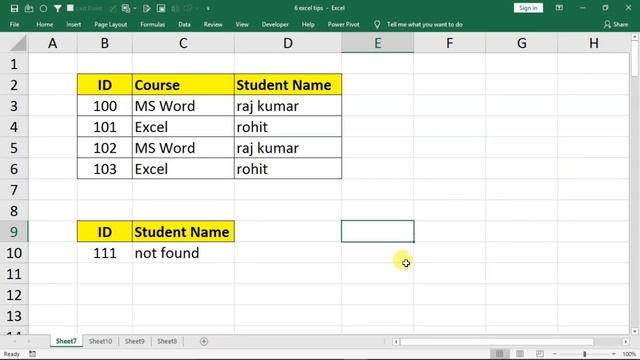Viewport: 640px width, 360px height.
Task: Select Normal view icon in status bar
Action: 500,354
